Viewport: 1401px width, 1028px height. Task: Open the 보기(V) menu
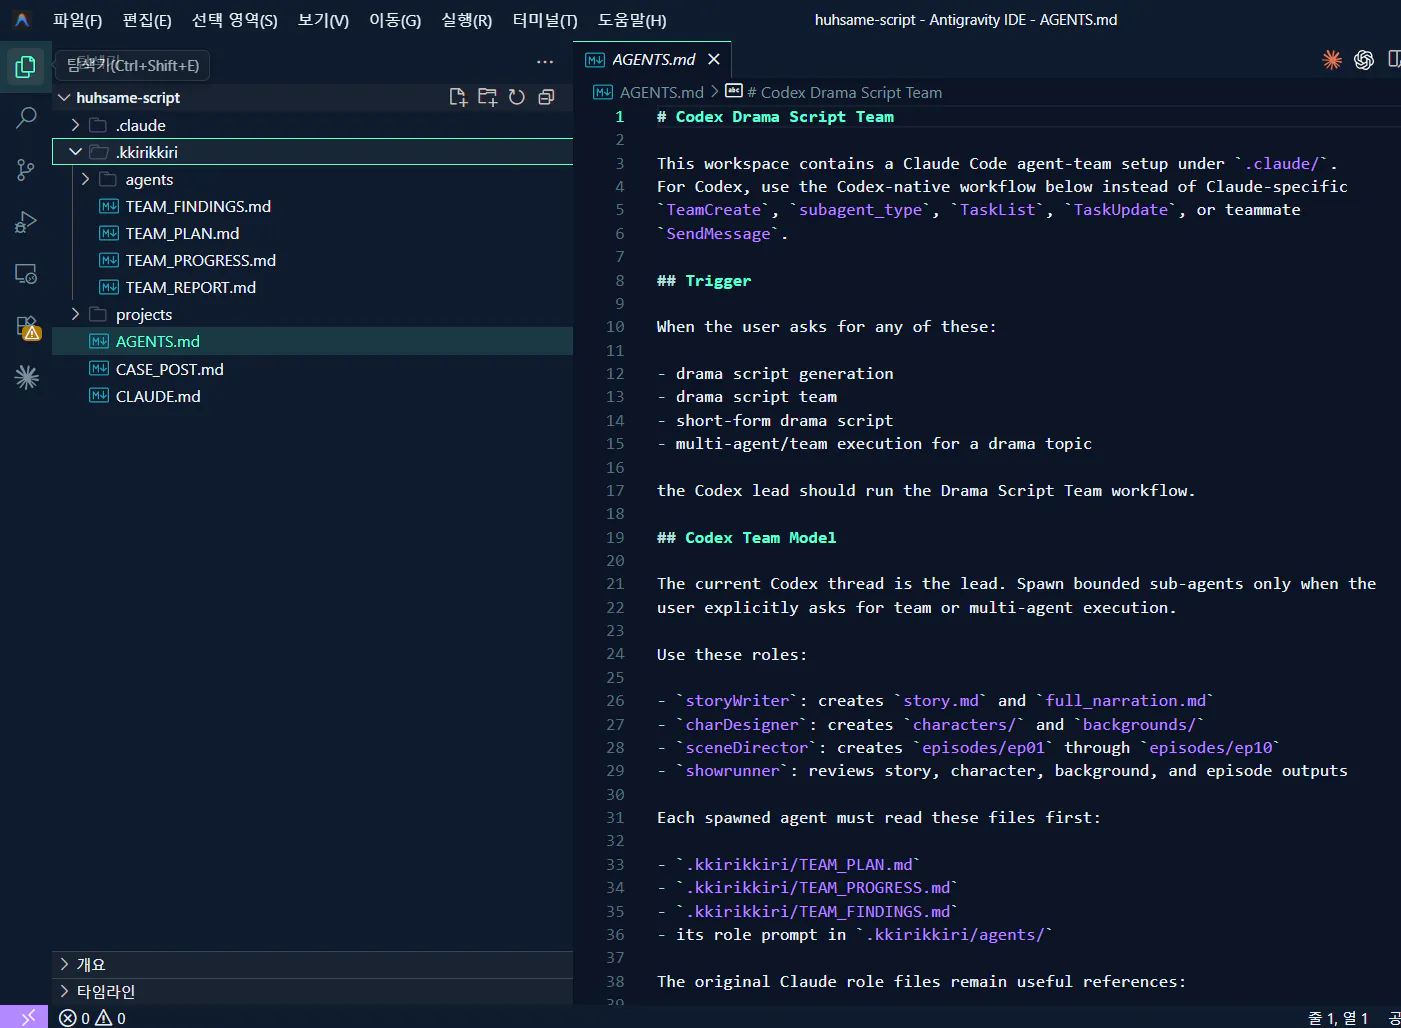pos(323,20)
